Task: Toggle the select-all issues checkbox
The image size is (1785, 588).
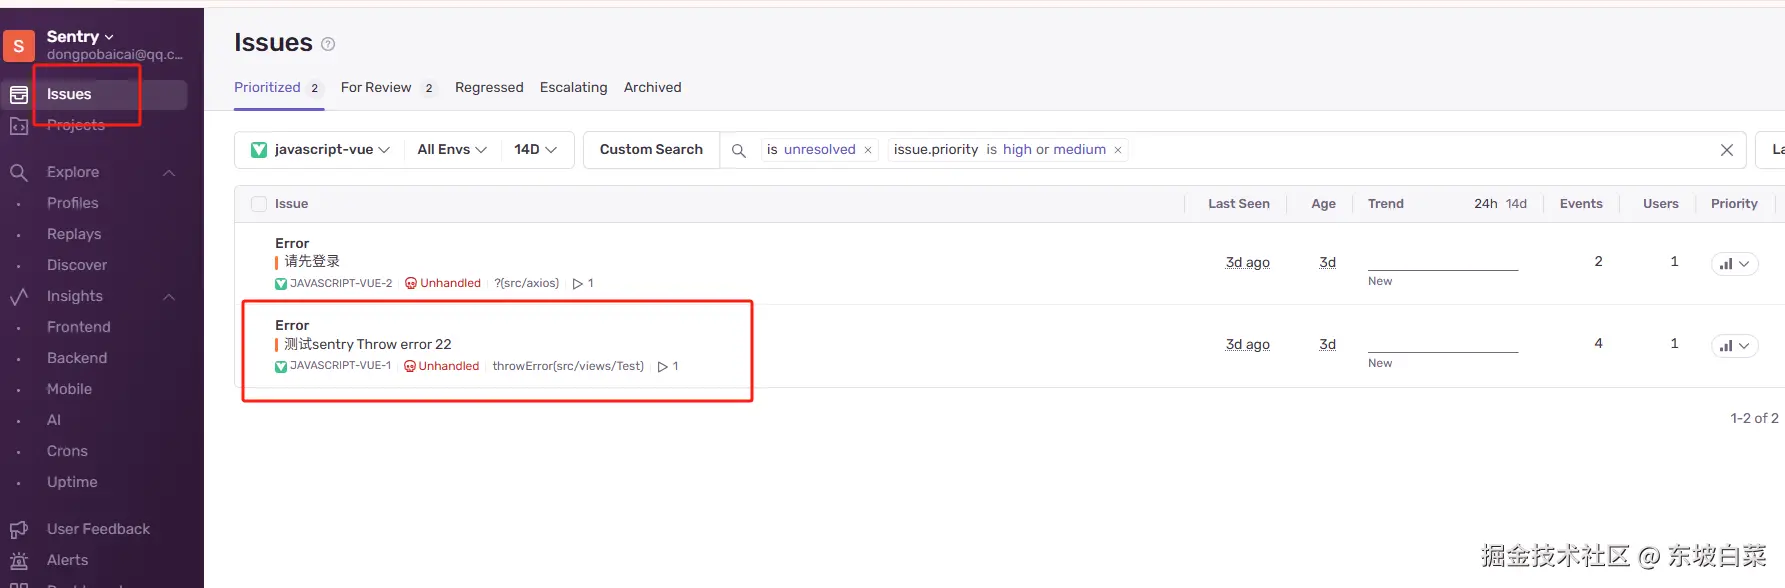Action: pos(259,204)
